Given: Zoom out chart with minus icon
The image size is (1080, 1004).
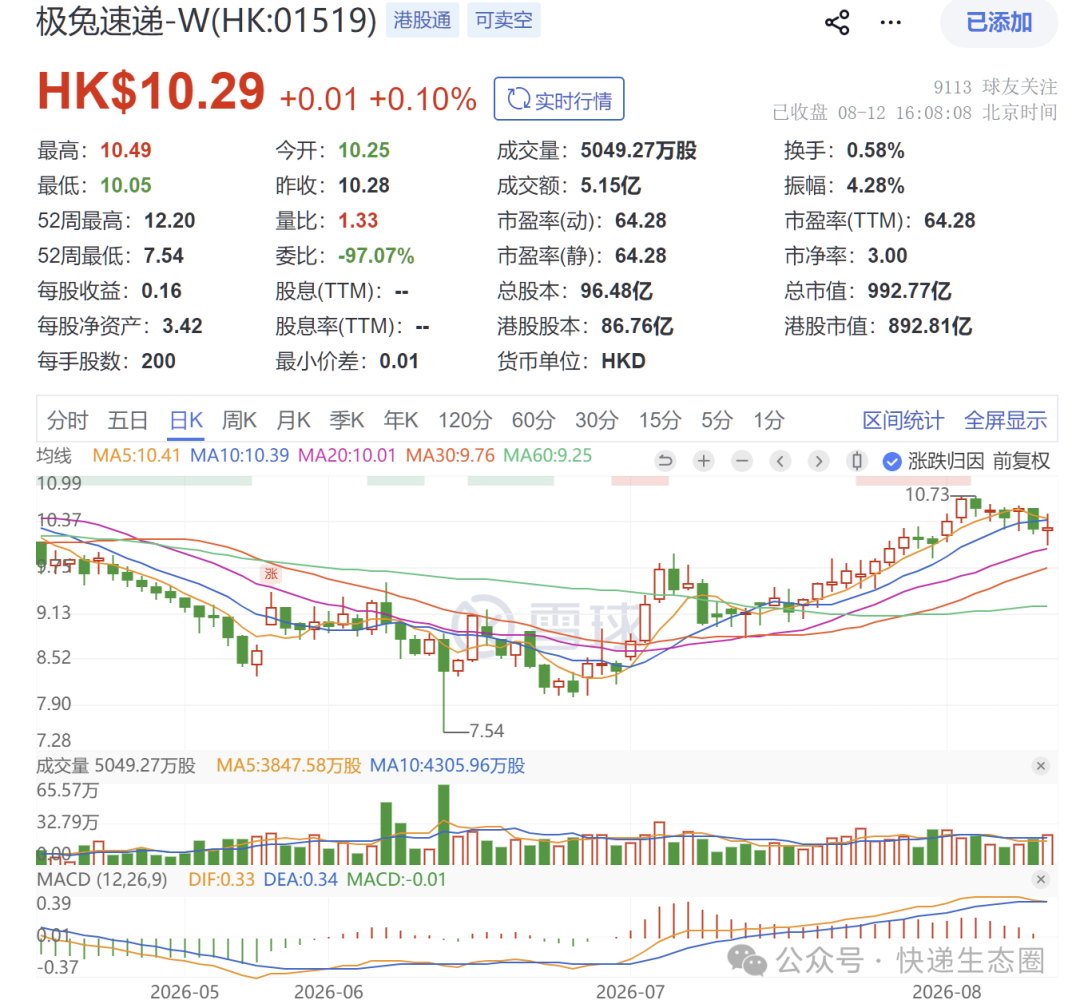Looking at the screenshot, I should (742, 461).
